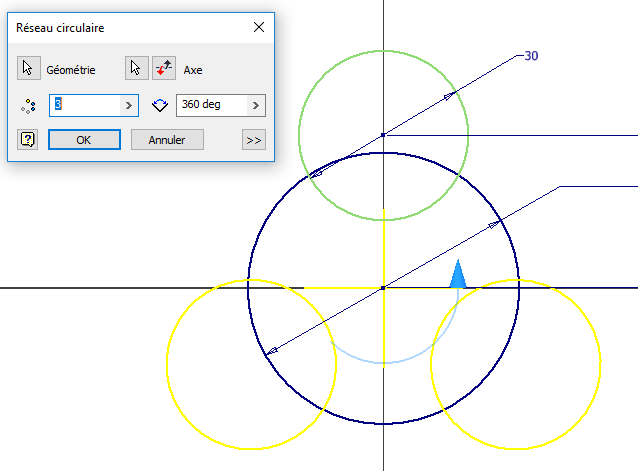The image size is (638, 471).
Task: Expand more options with >> button
Action: pyautogui.click(x=254, y=140)
